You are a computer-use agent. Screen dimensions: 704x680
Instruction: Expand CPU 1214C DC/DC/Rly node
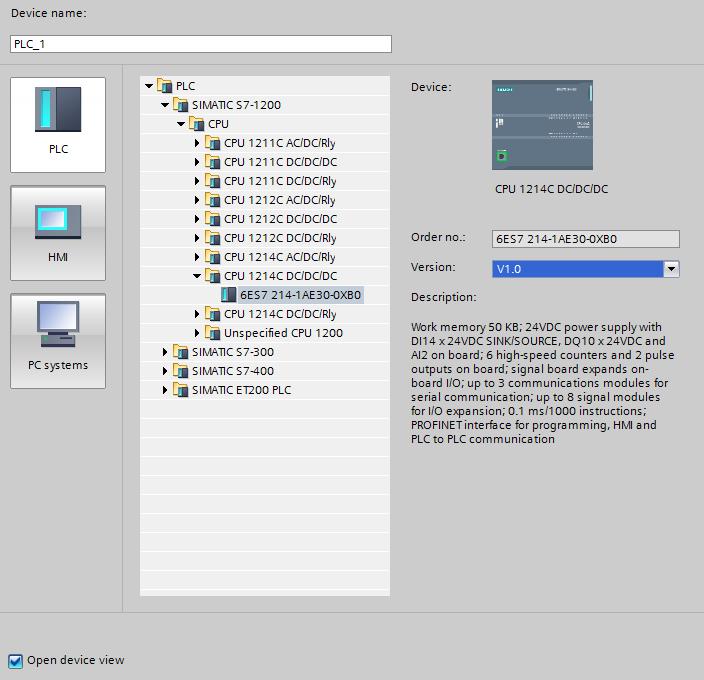pos(197,314)
